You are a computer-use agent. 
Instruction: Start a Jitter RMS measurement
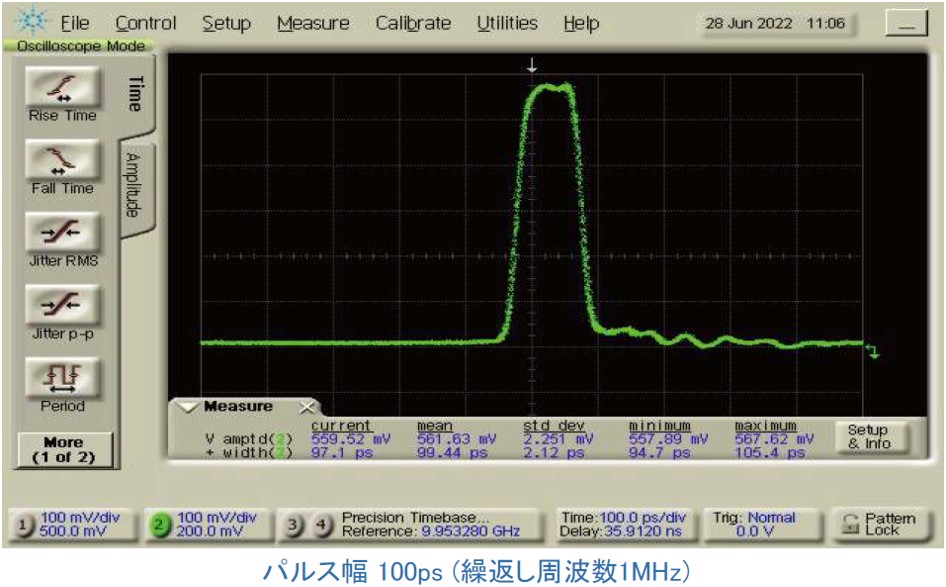pos(63,232)
